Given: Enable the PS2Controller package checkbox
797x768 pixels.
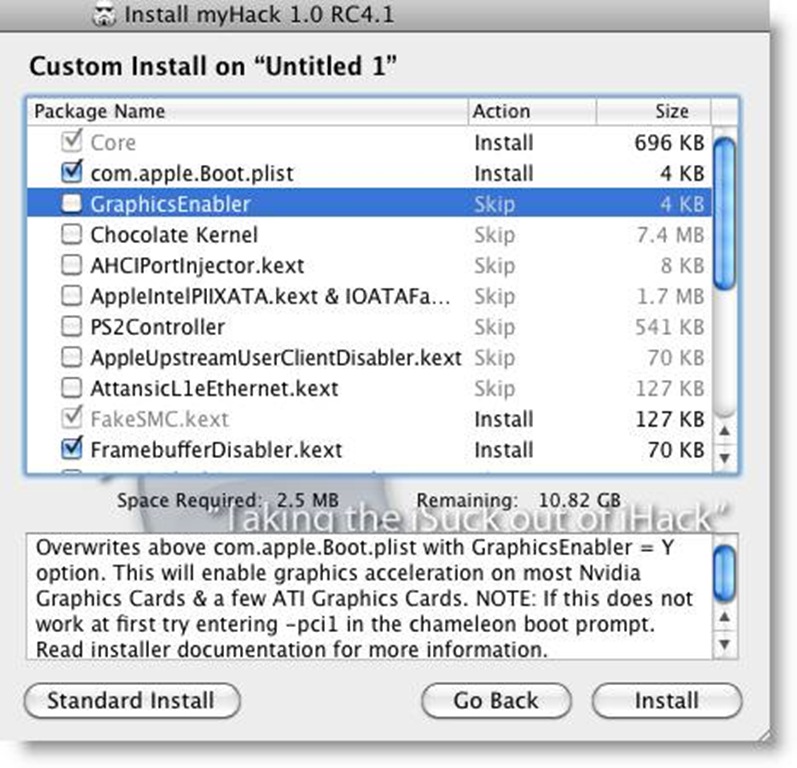Looking at the screenshot, I should point(71,327).
